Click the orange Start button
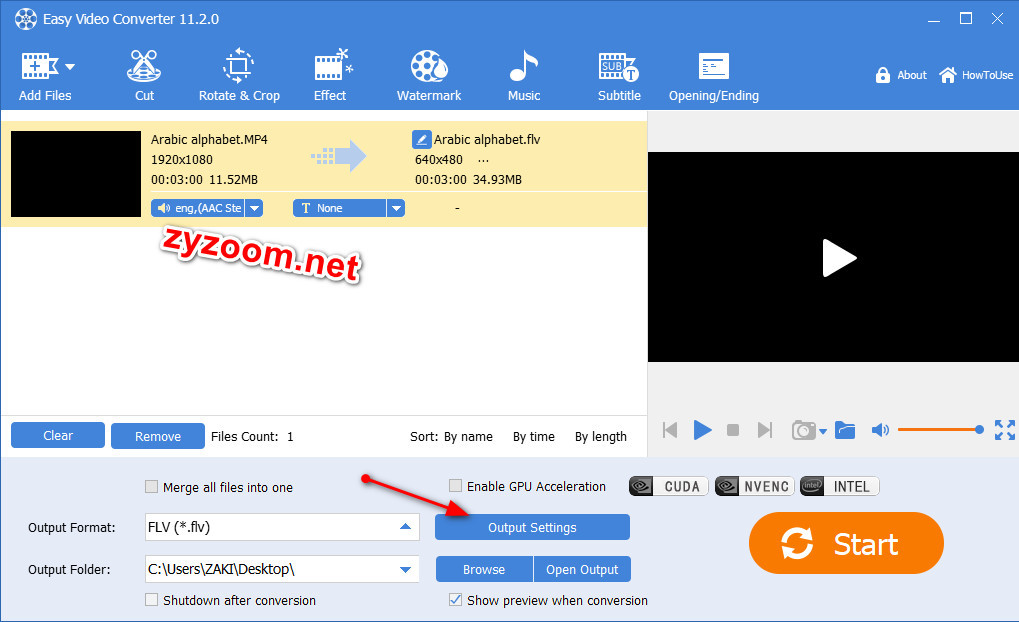 (846, 543)
